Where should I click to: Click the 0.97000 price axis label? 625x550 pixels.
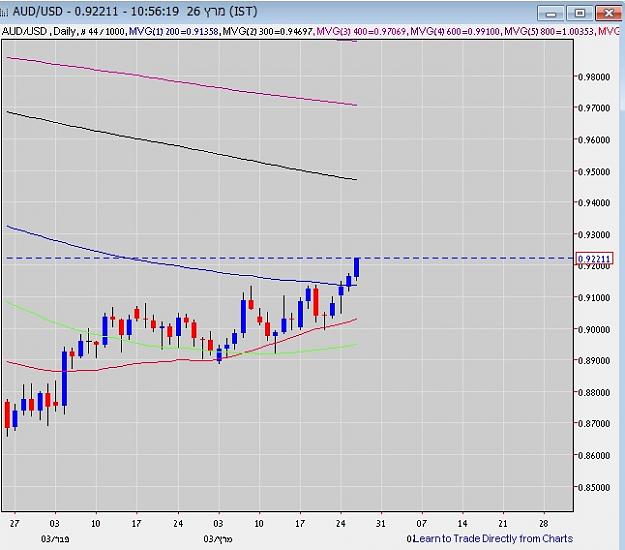594,108
